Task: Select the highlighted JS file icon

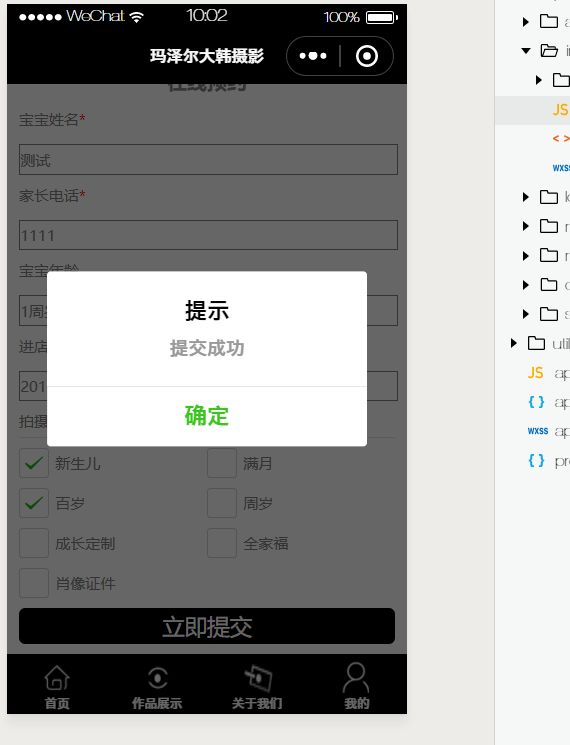Action: coord(560,110)
